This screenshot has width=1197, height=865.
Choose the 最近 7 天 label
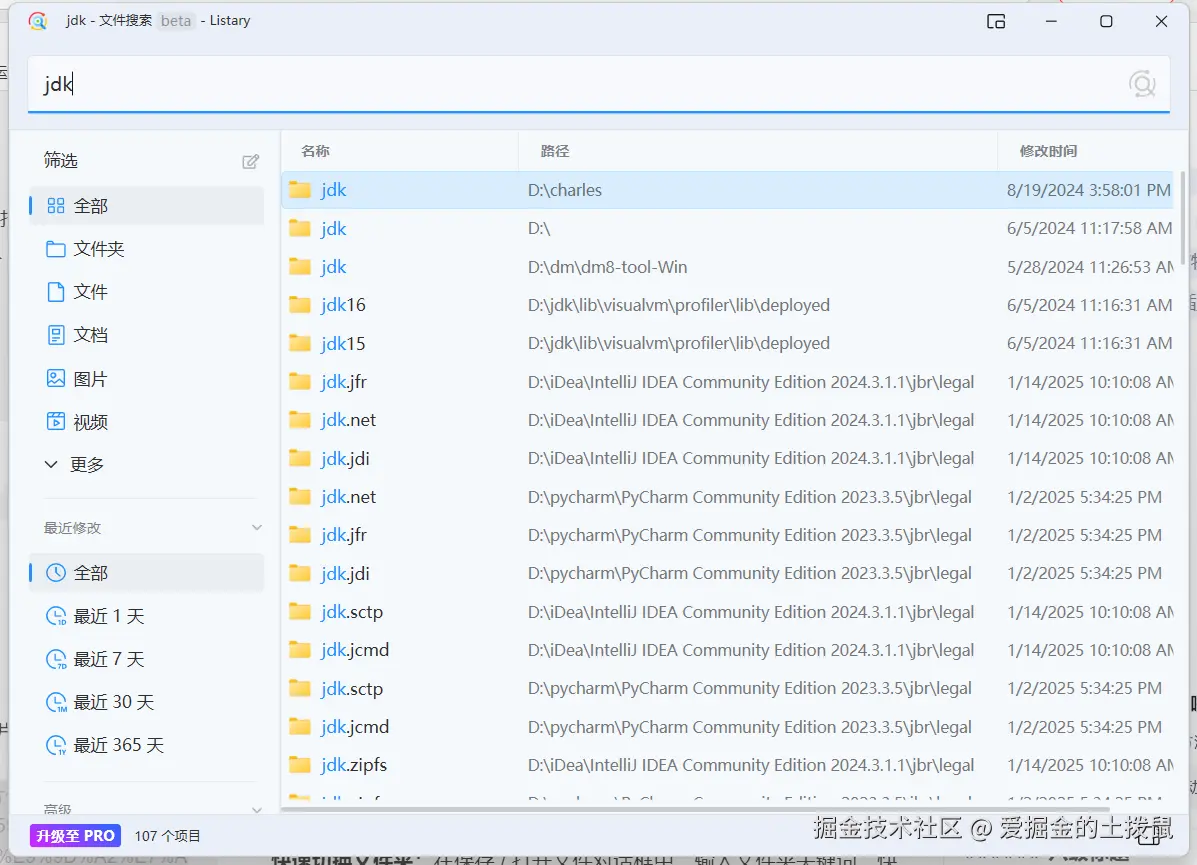coord(108,659)
